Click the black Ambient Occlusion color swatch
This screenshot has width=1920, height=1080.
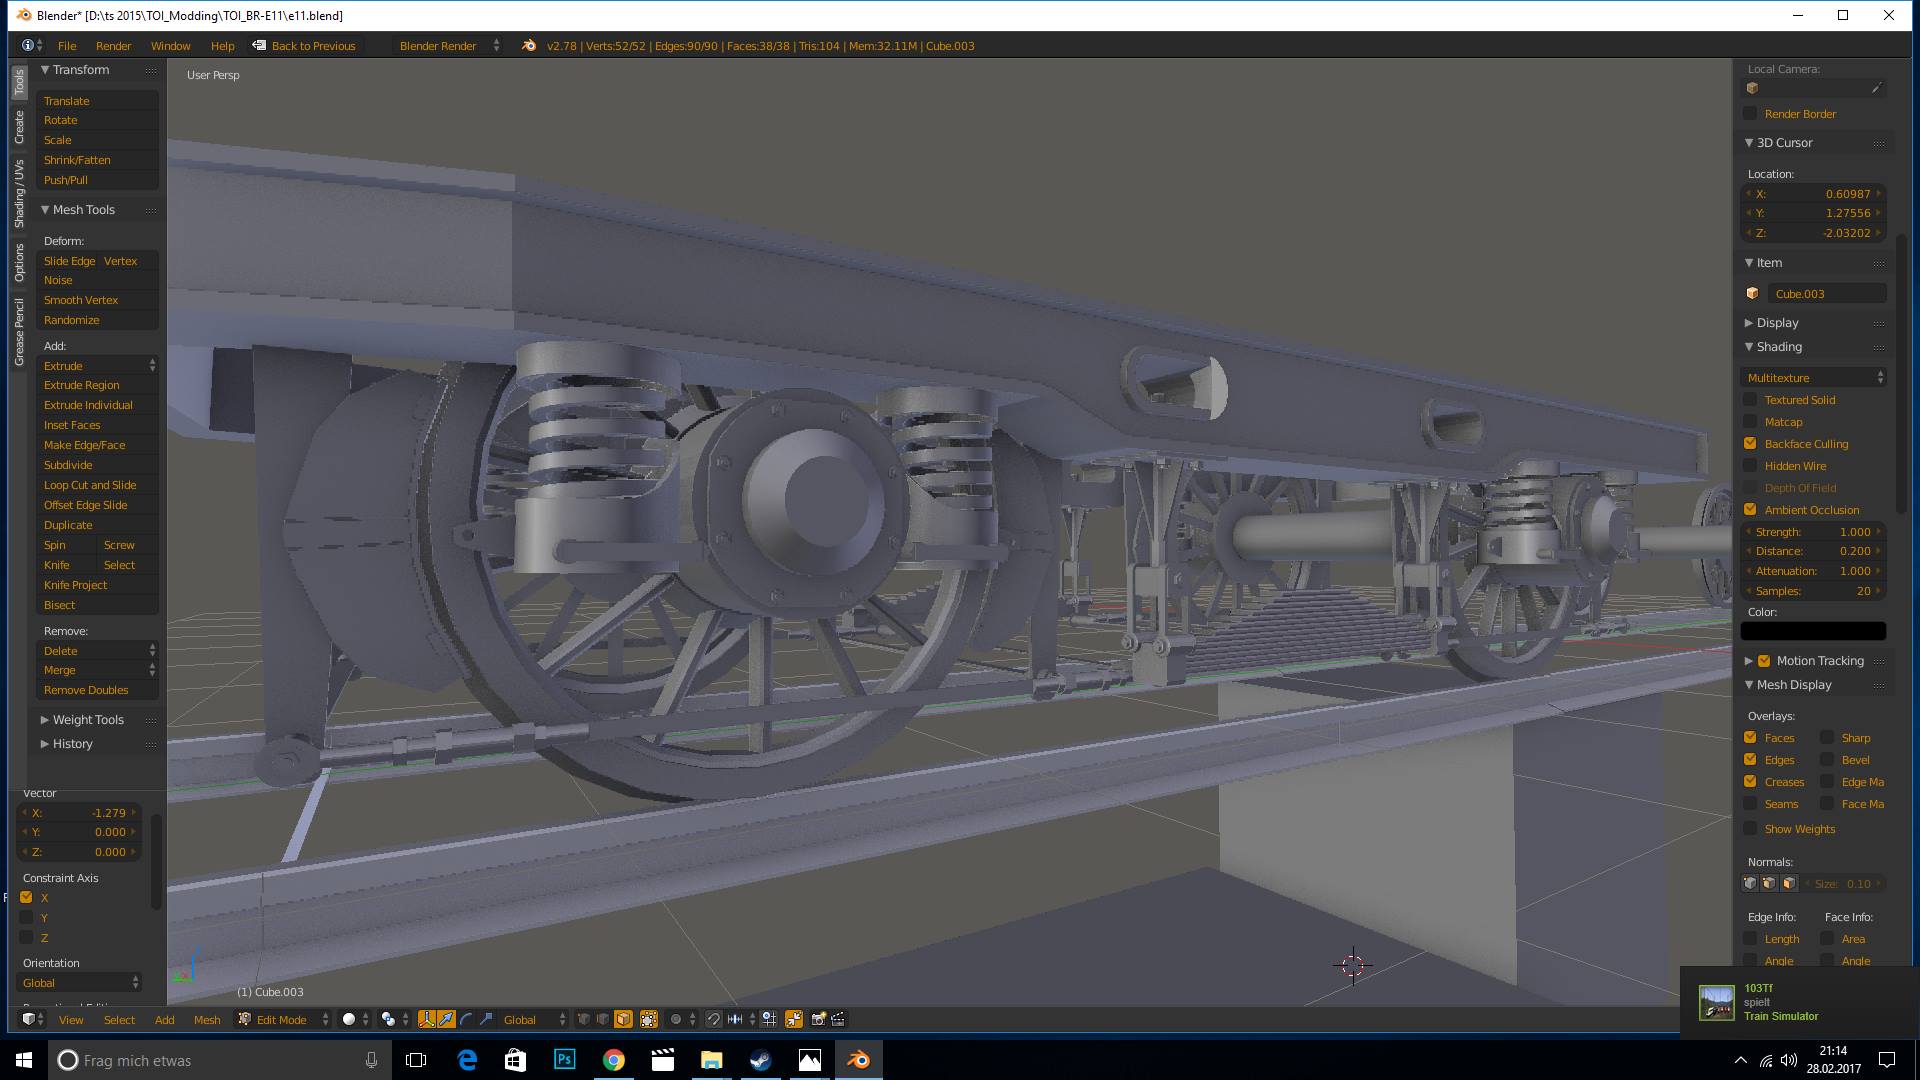[x=1813, y=631]
